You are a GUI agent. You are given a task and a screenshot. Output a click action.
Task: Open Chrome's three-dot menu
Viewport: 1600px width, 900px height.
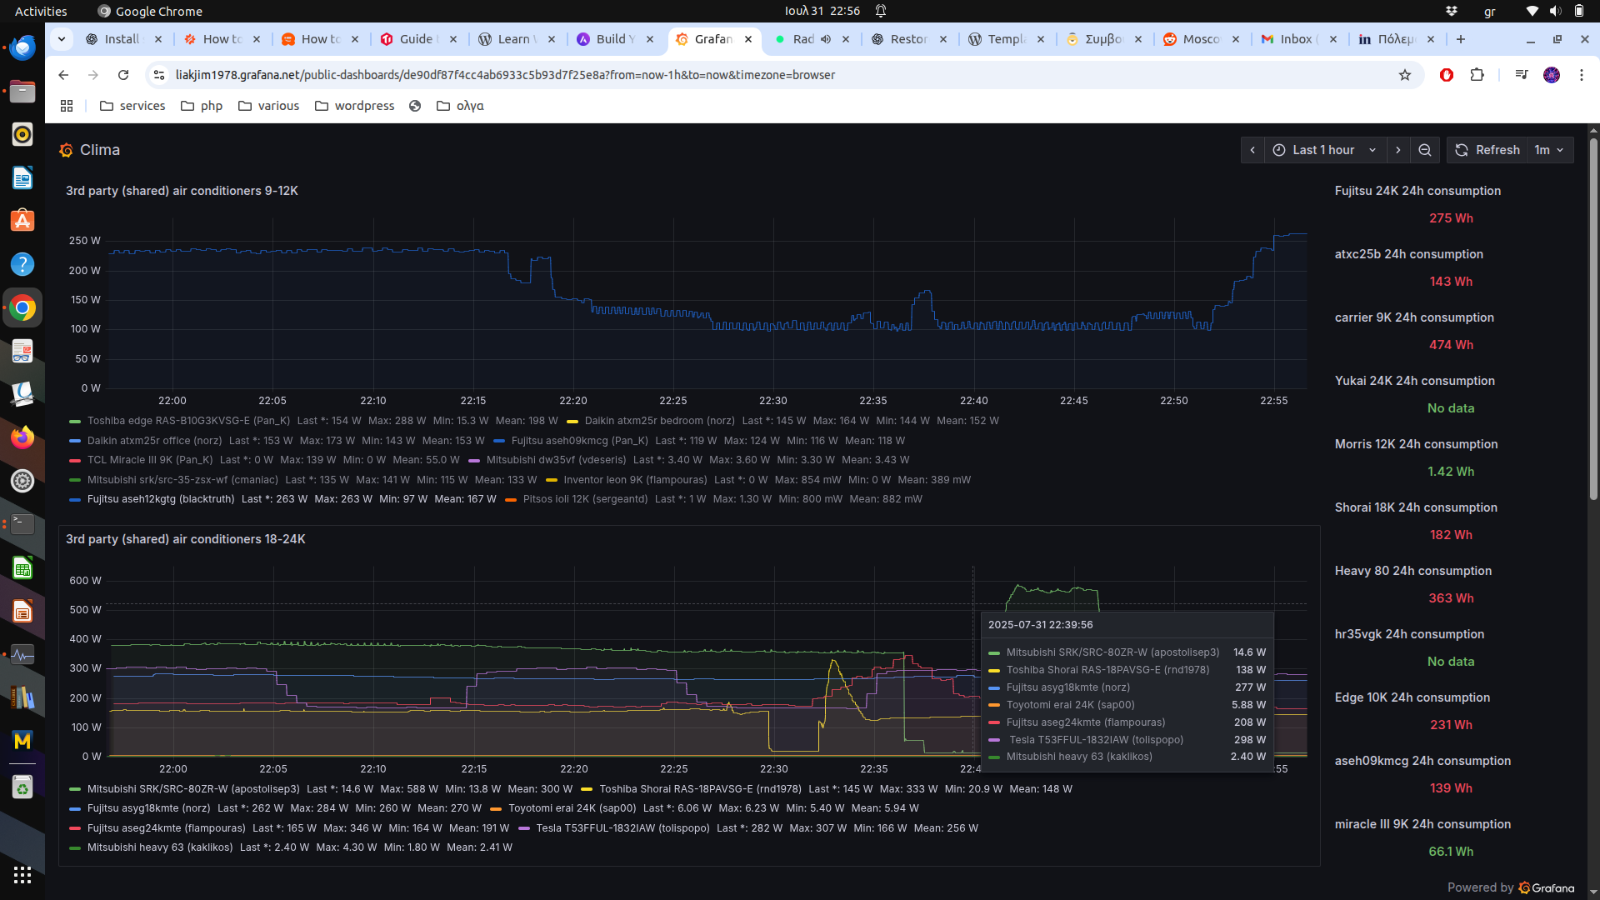click(1581, 75)
